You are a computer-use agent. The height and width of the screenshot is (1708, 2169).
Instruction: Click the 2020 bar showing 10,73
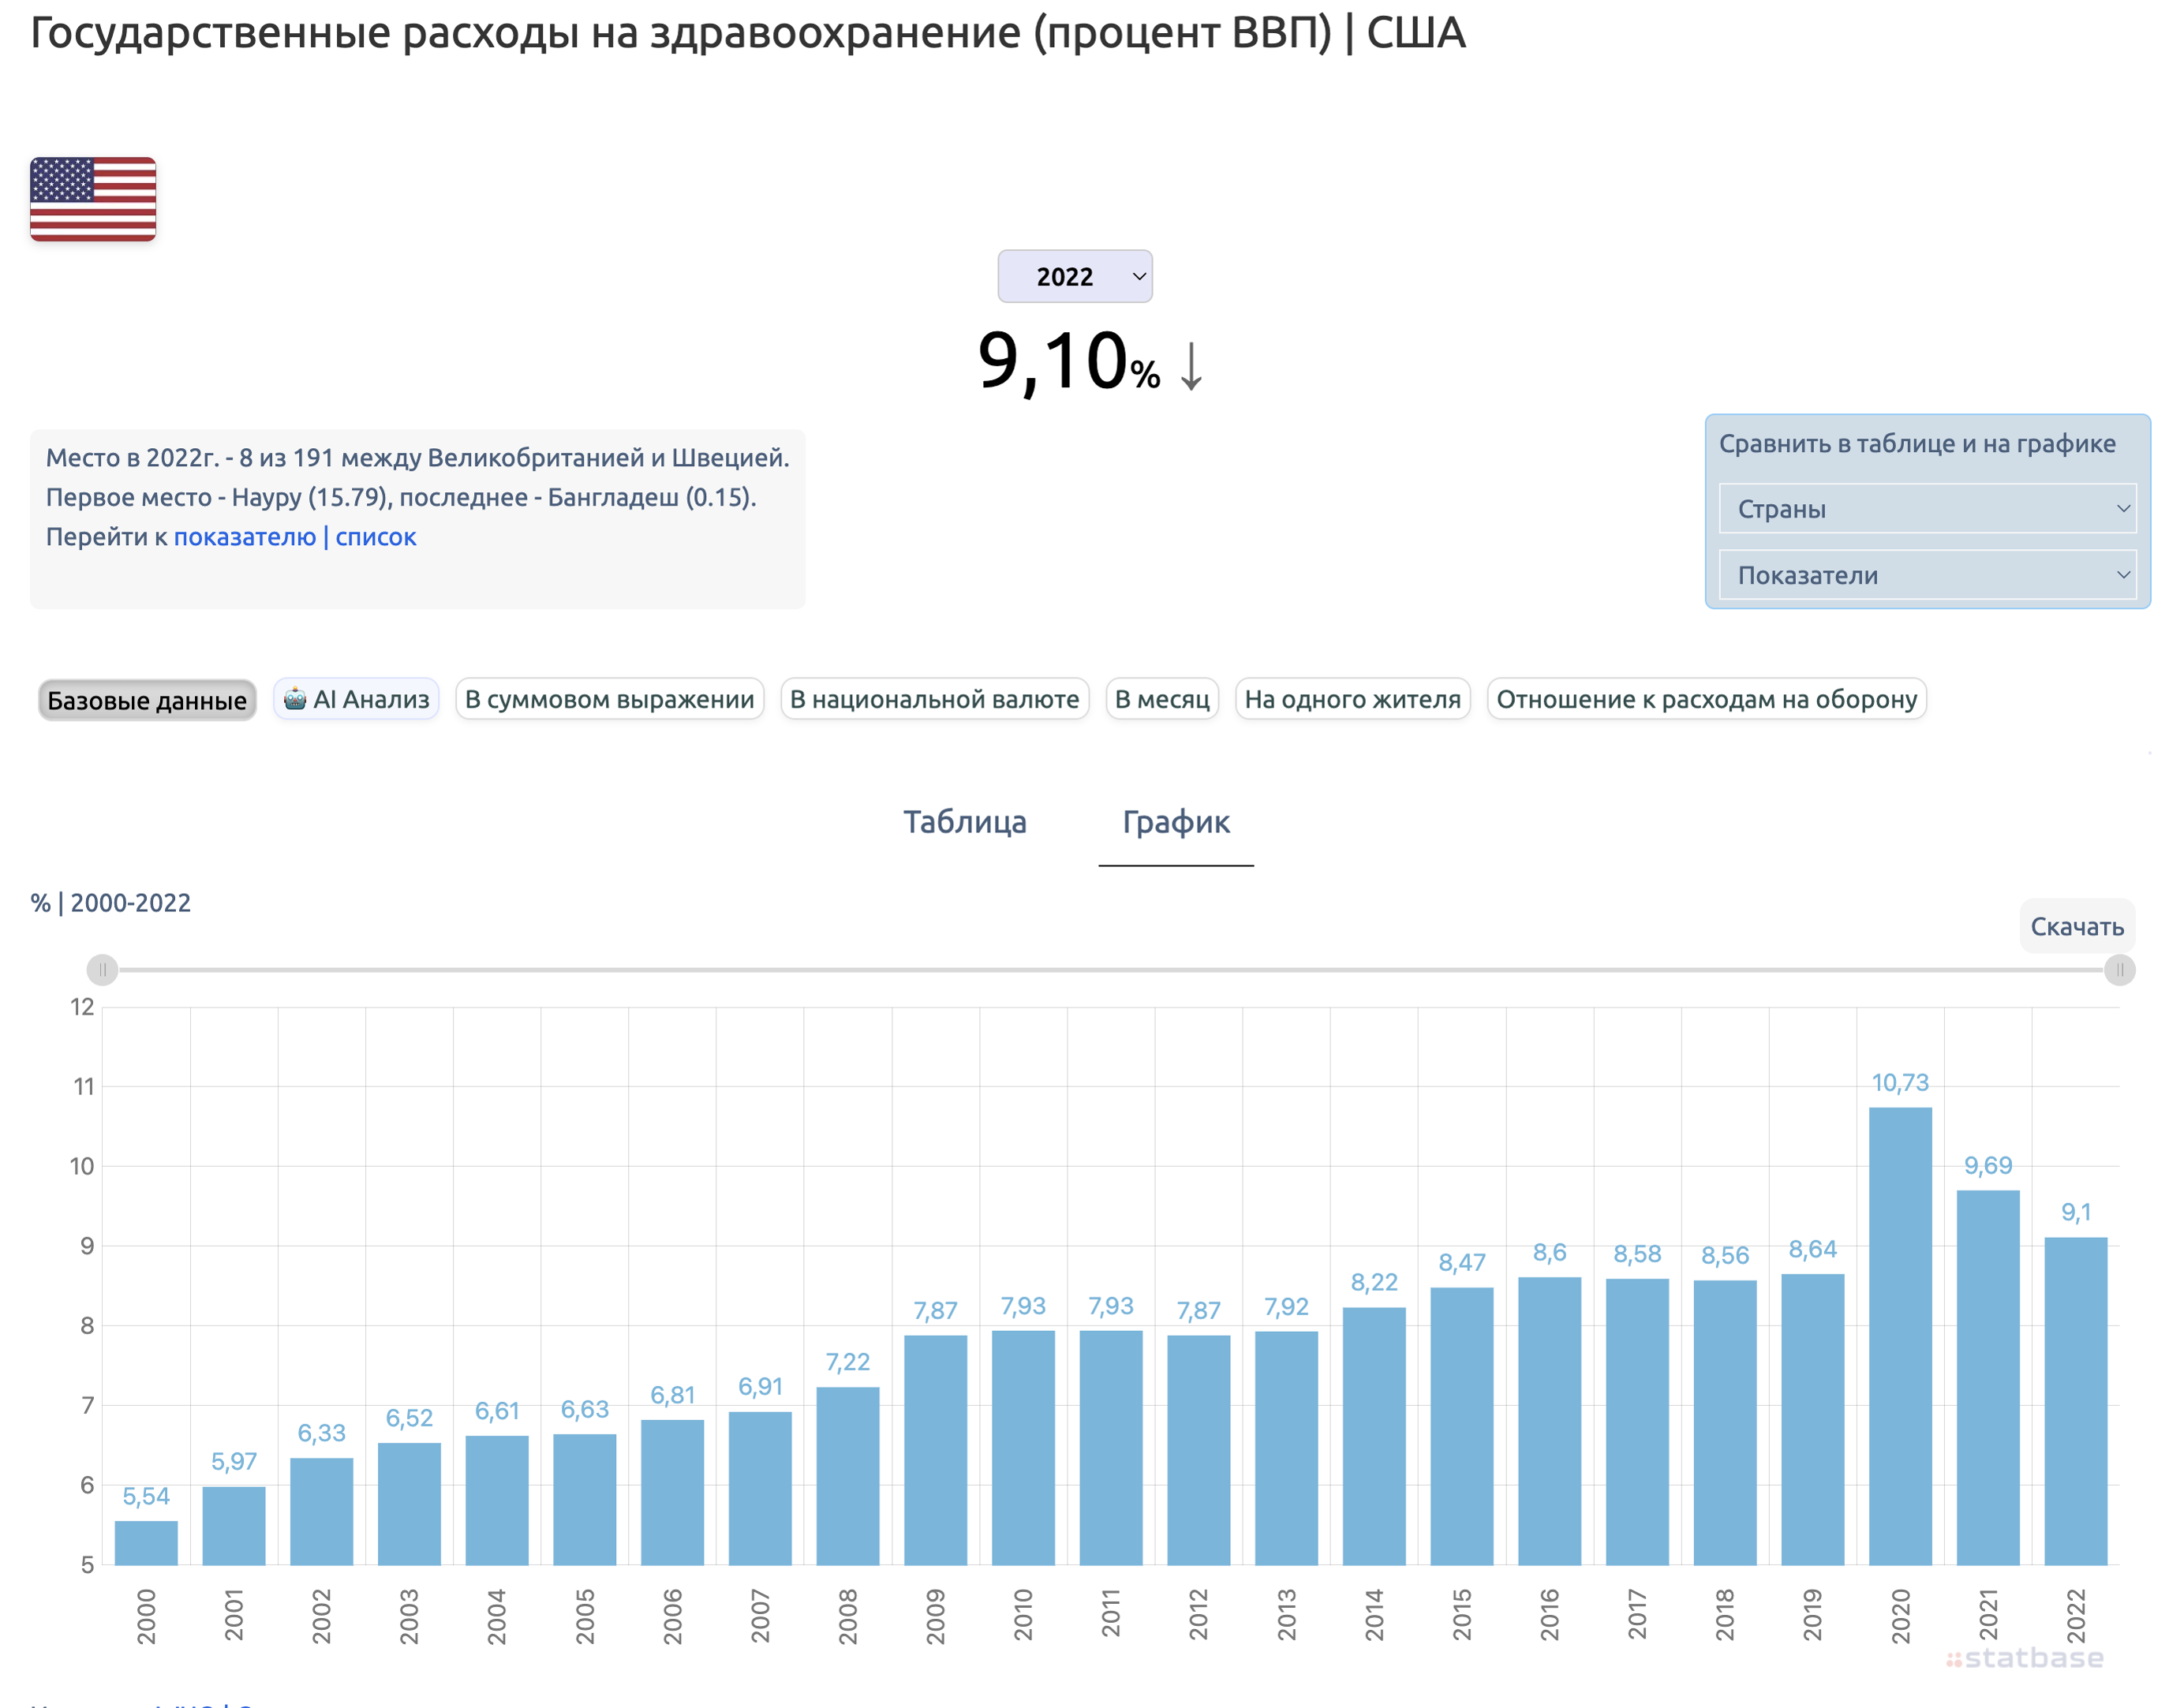(x=1900, y=1335)
